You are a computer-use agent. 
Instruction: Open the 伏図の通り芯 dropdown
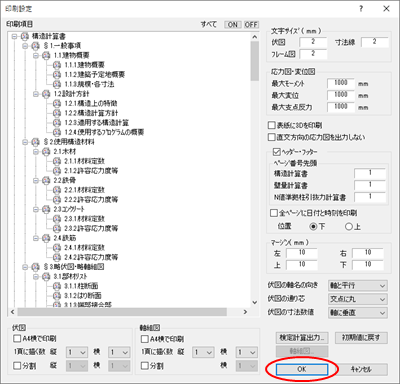click(358, 299)
